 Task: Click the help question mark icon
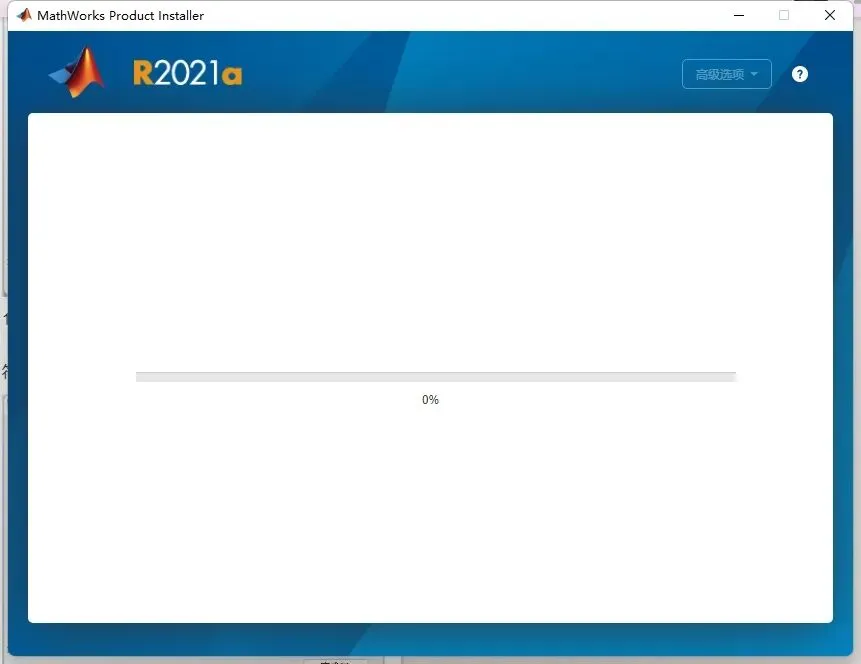tap(800, 74)
